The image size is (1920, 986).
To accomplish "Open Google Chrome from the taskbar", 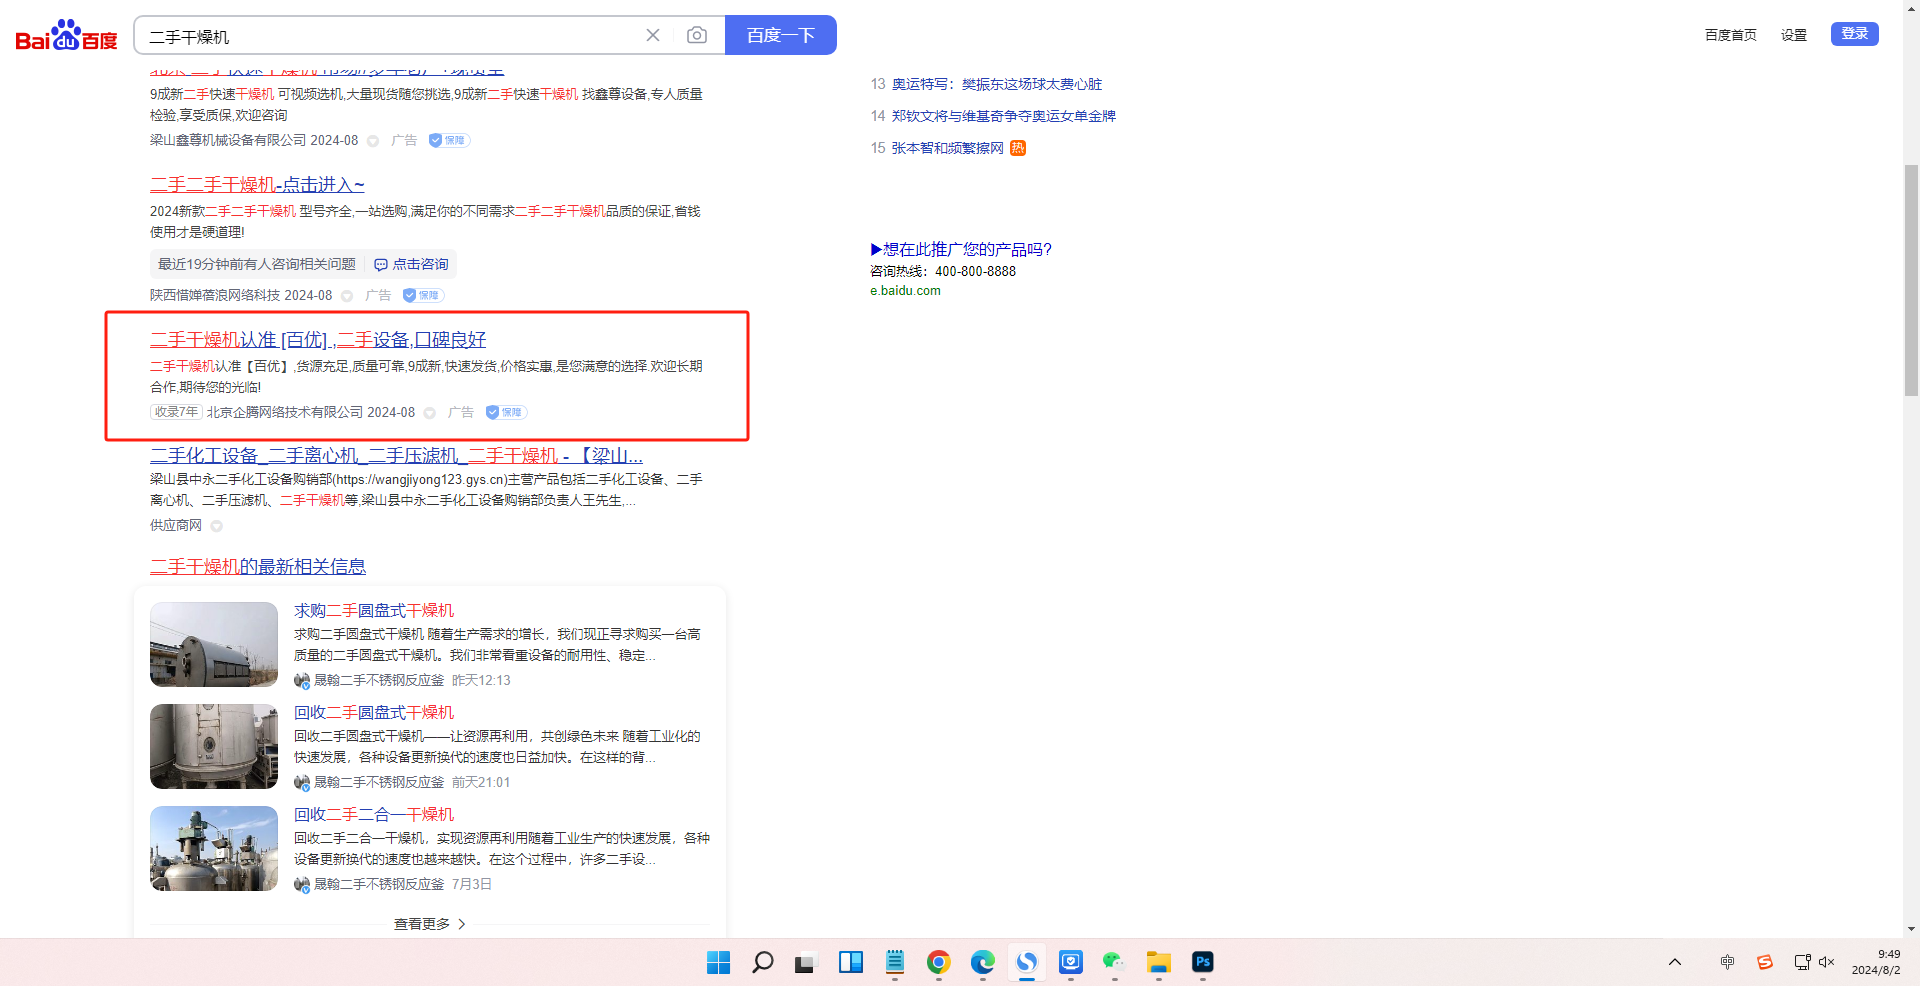I will point(938,962).
